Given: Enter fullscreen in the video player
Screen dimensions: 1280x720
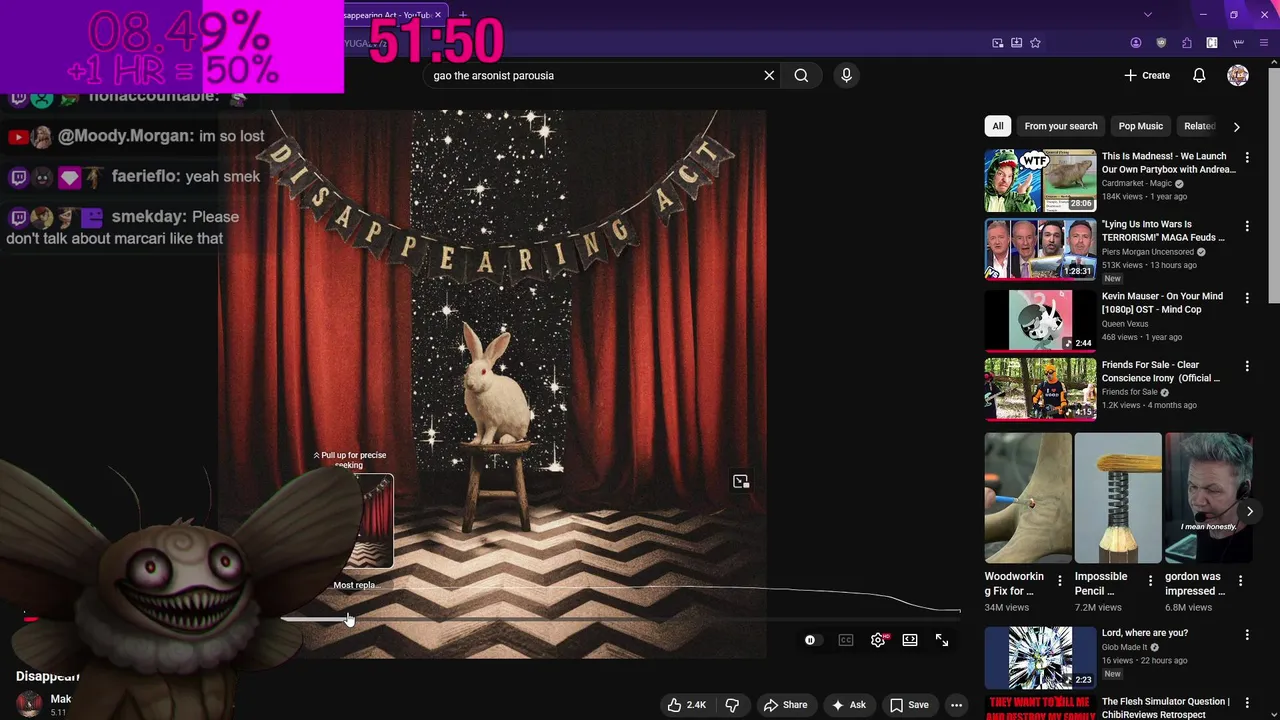Looking at the screenshot, I should coord(942,640).
